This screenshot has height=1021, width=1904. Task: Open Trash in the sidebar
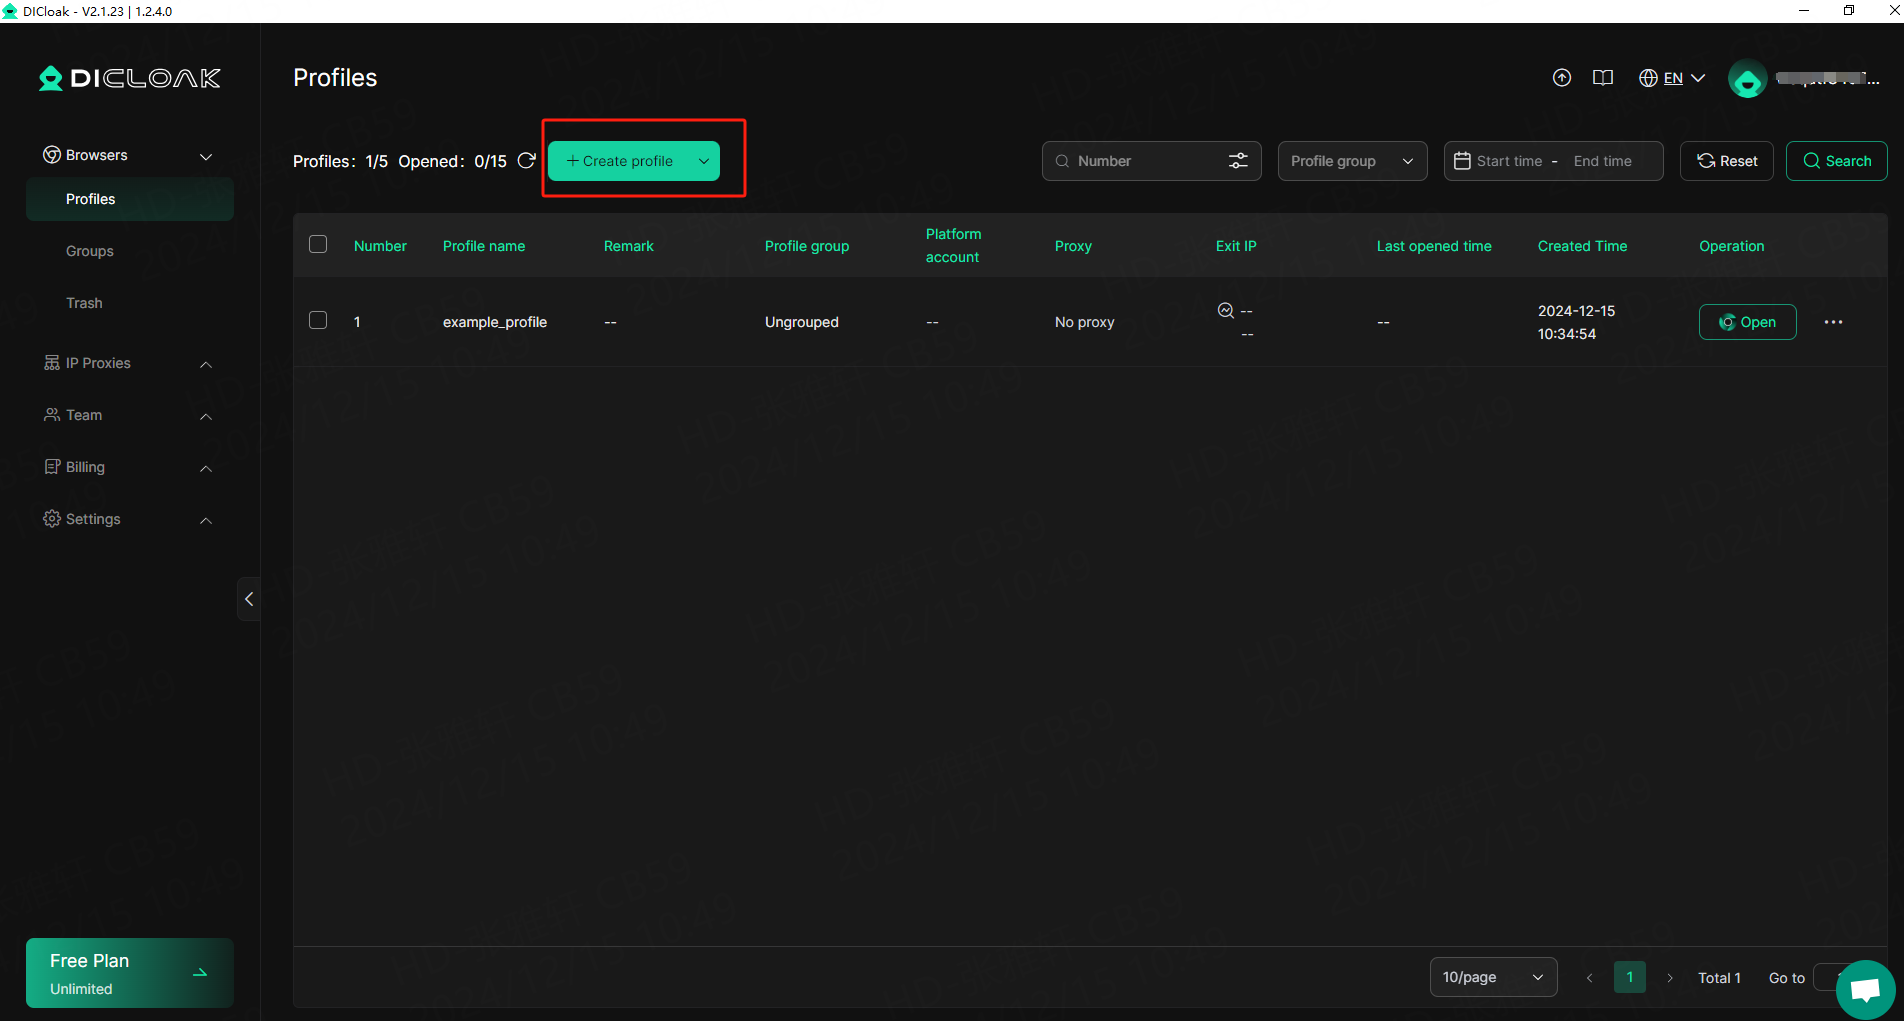(84, 303)
